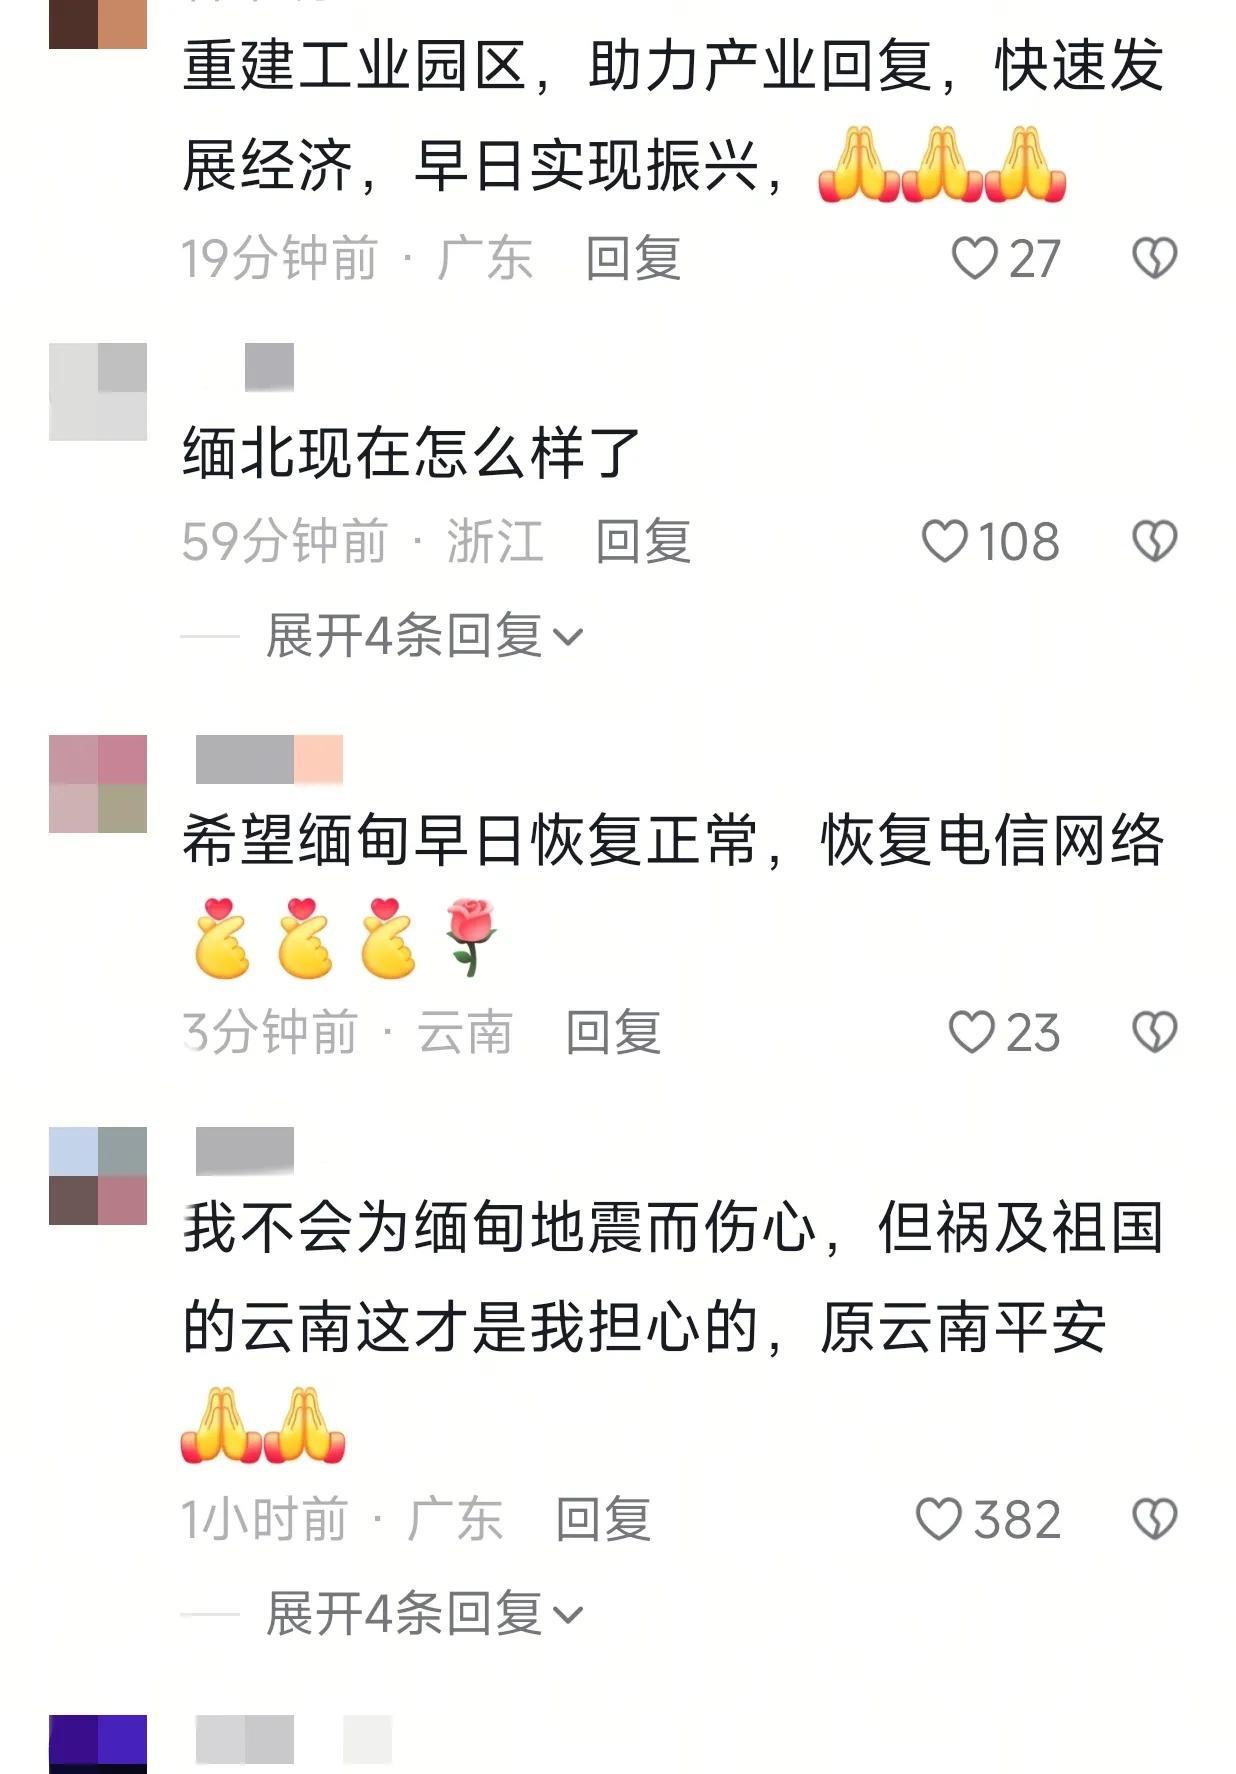The height and width of the screenshot is (1774, 1236).
Task: Reply to the 59分钟前 Zhejiang comment
Action: coord(643,541)
